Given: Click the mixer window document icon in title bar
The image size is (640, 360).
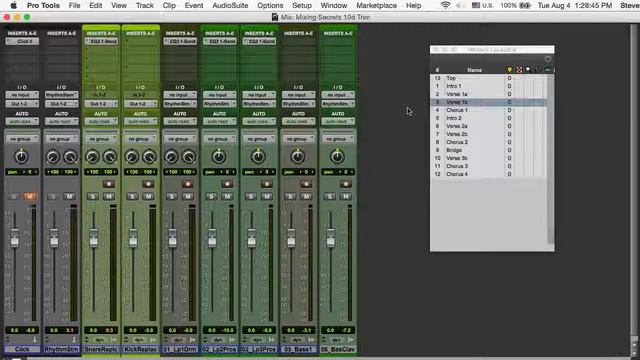Looking at the screenshot, I should 275,17.
